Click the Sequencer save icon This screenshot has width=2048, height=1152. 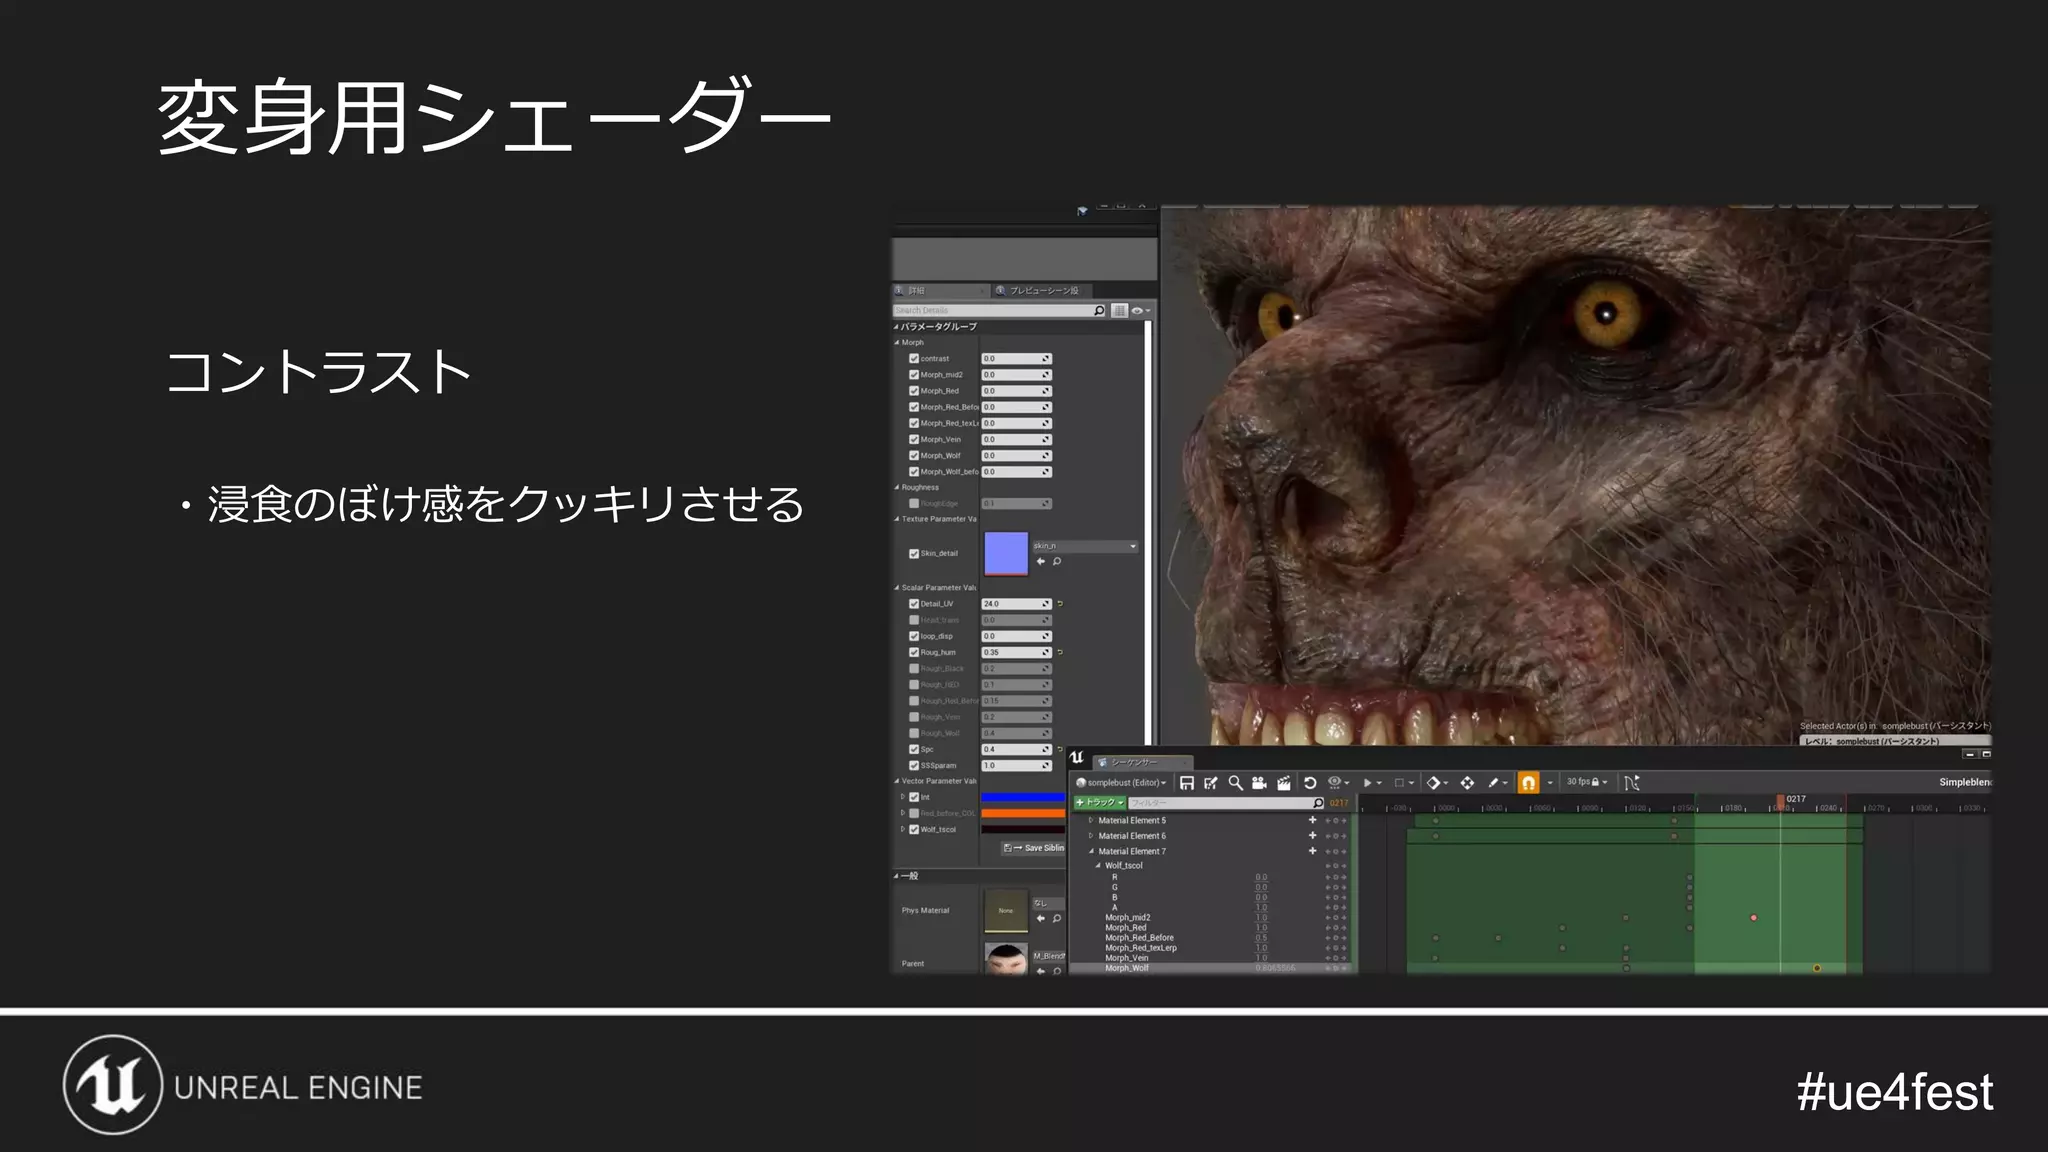1187,783
